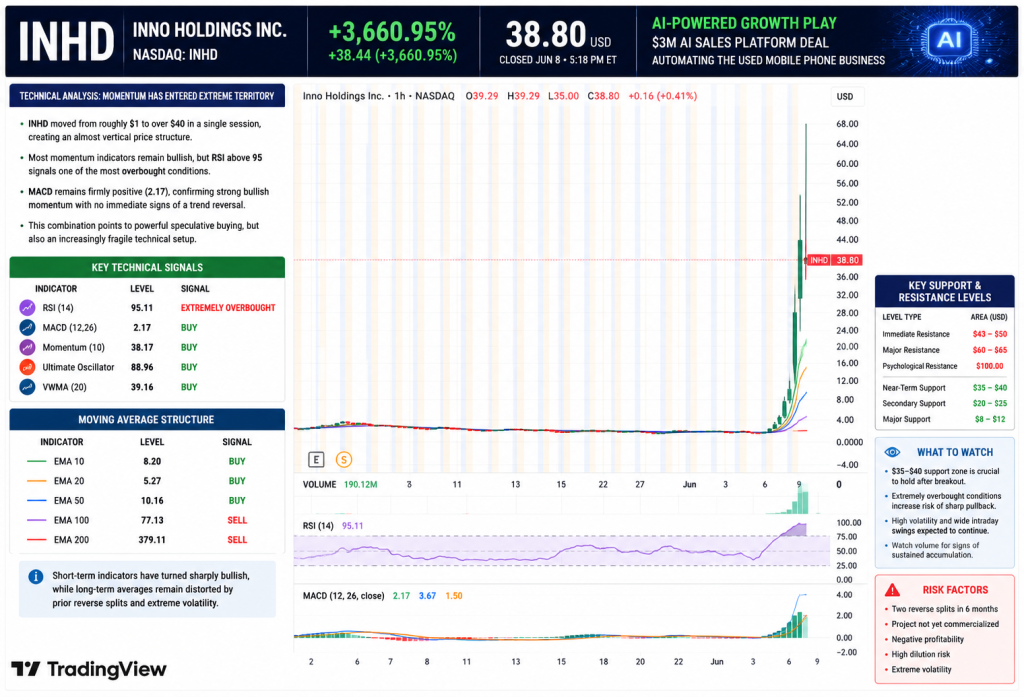Click the large INHD ticker in header

click(66, 42)
